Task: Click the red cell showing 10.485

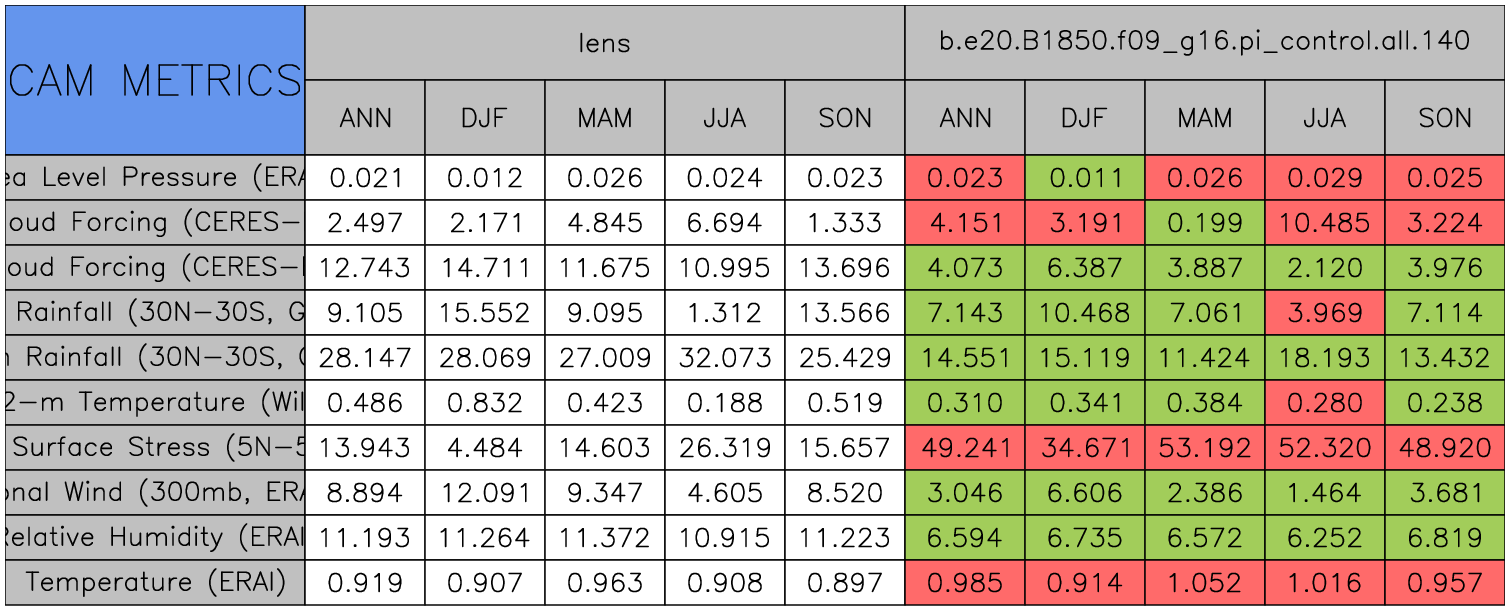Action: pos(1324,223)
